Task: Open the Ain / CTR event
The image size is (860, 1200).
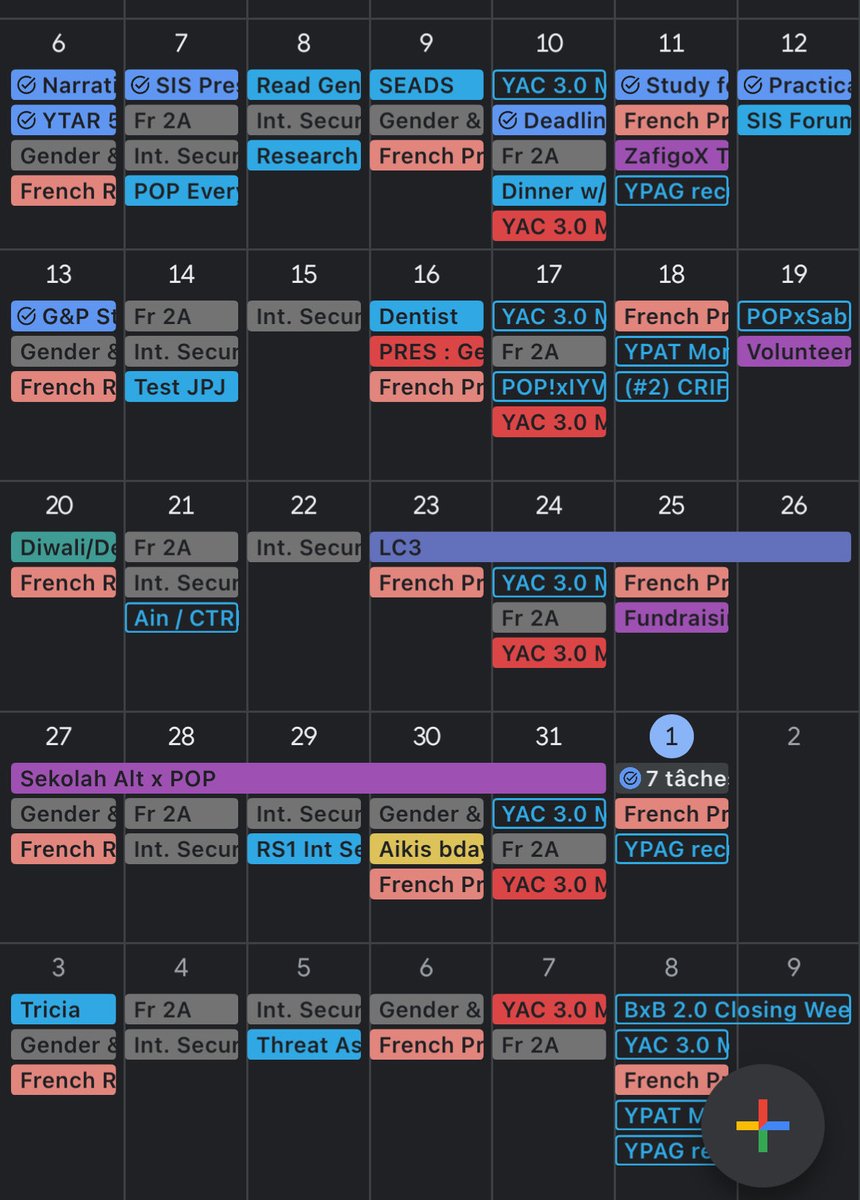Action: pos(181,617)
